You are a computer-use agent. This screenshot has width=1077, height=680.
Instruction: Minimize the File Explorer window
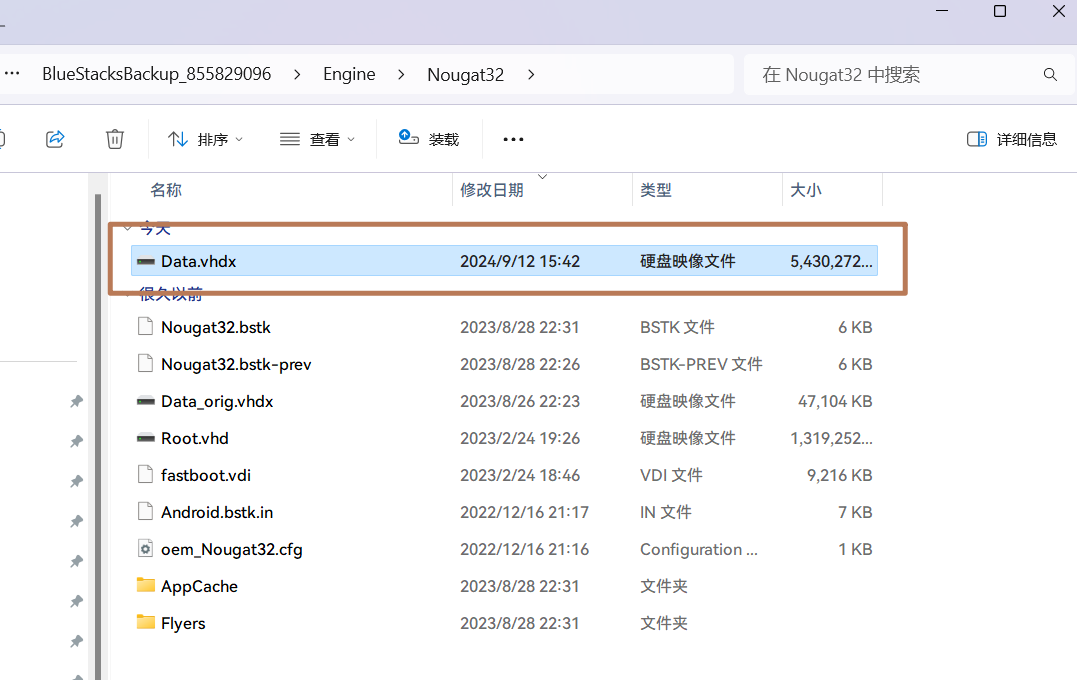942,11
